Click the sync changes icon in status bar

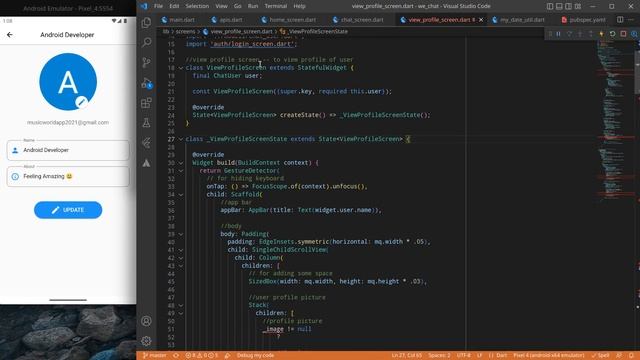[x=176, y=356]
